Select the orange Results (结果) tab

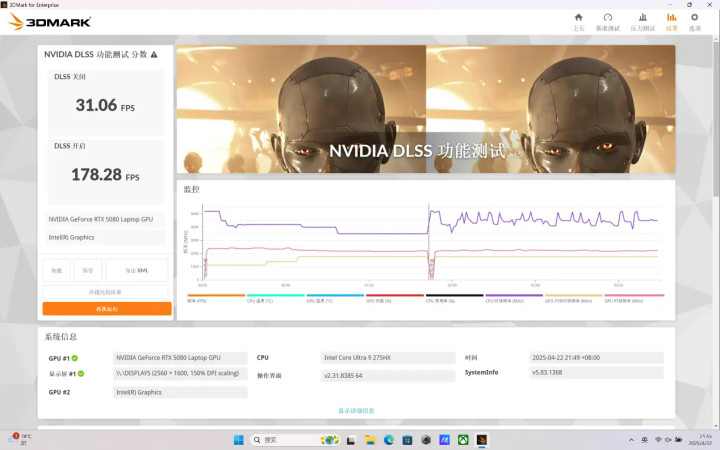point(671,22)
